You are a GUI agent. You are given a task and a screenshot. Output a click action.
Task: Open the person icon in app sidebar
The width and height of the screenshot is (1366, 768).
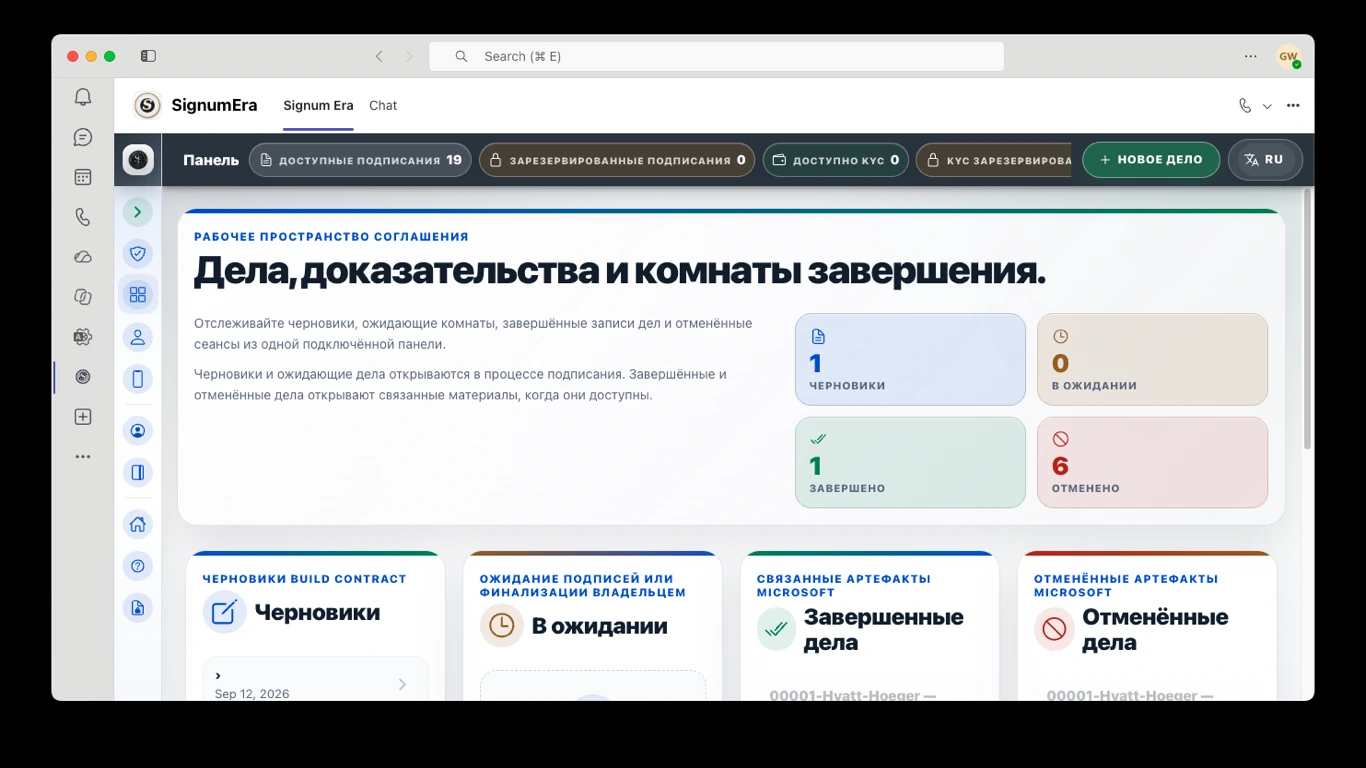click(x=138, y=337)
